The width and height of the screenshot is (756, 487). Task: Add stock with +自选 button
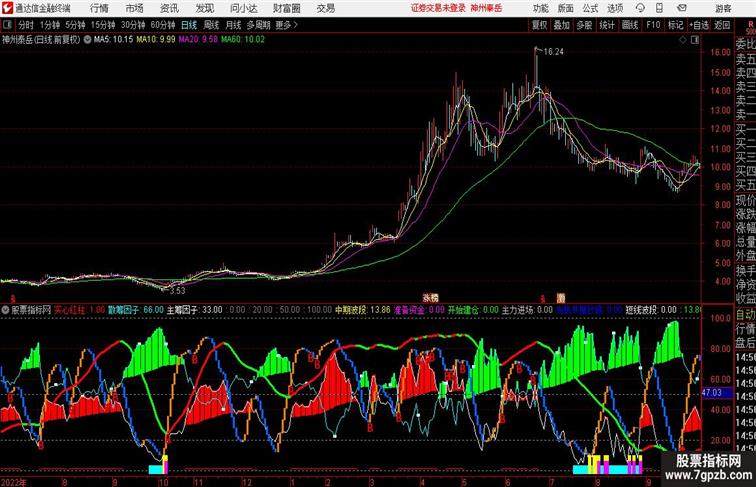[x=699, y=25]
